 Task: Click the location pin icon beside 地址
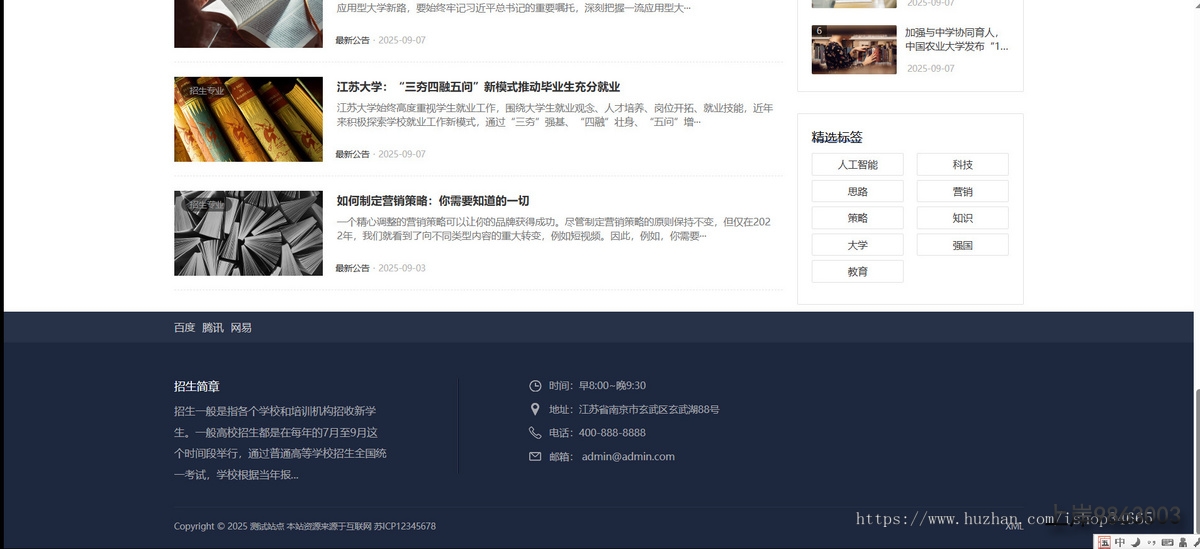(x=535, y=410)
